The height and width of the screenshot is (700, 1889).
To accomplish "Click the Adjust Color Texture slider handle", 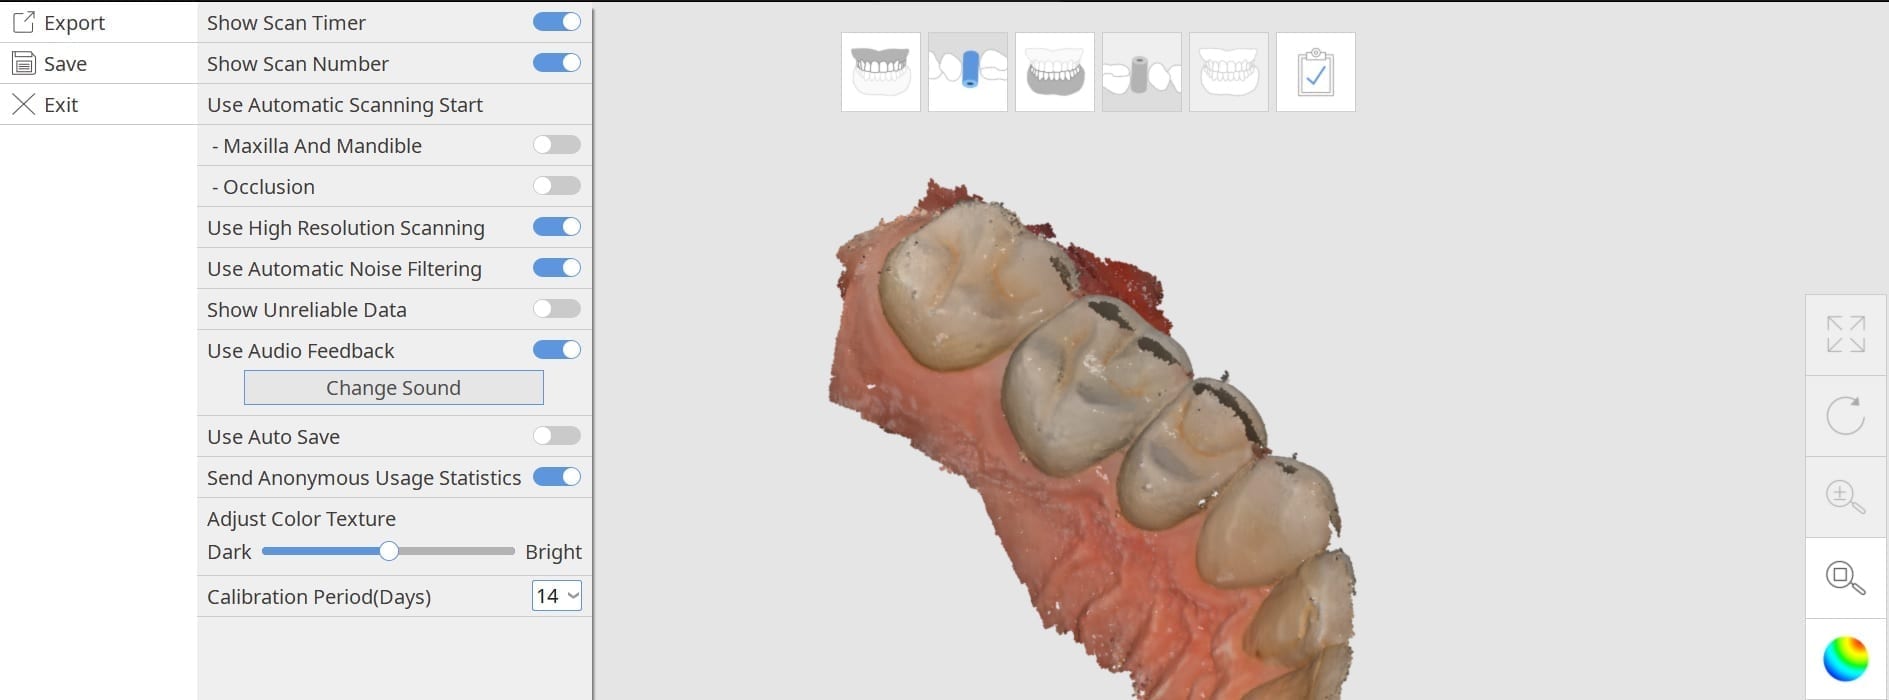I will pos(389,551).
